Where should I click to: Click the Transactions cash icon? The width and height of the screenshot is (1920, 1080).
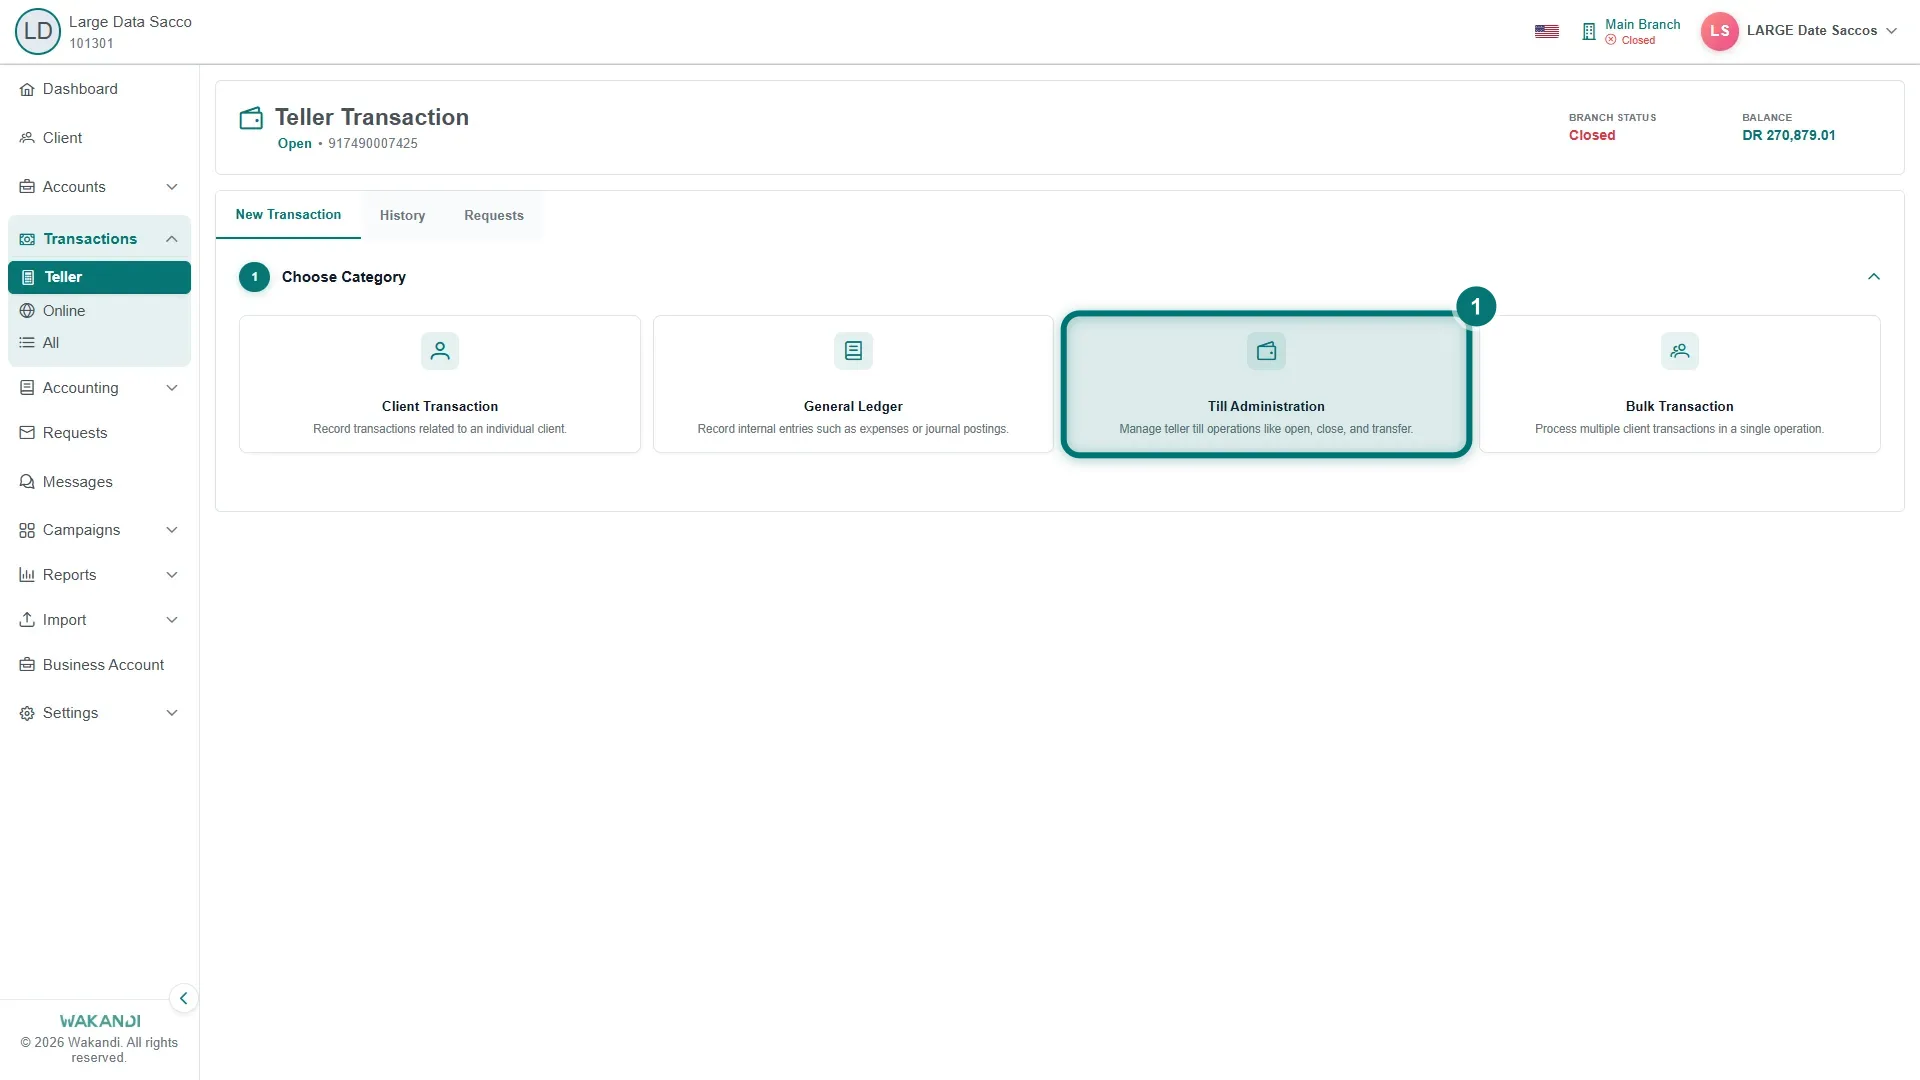coord(27,239)
